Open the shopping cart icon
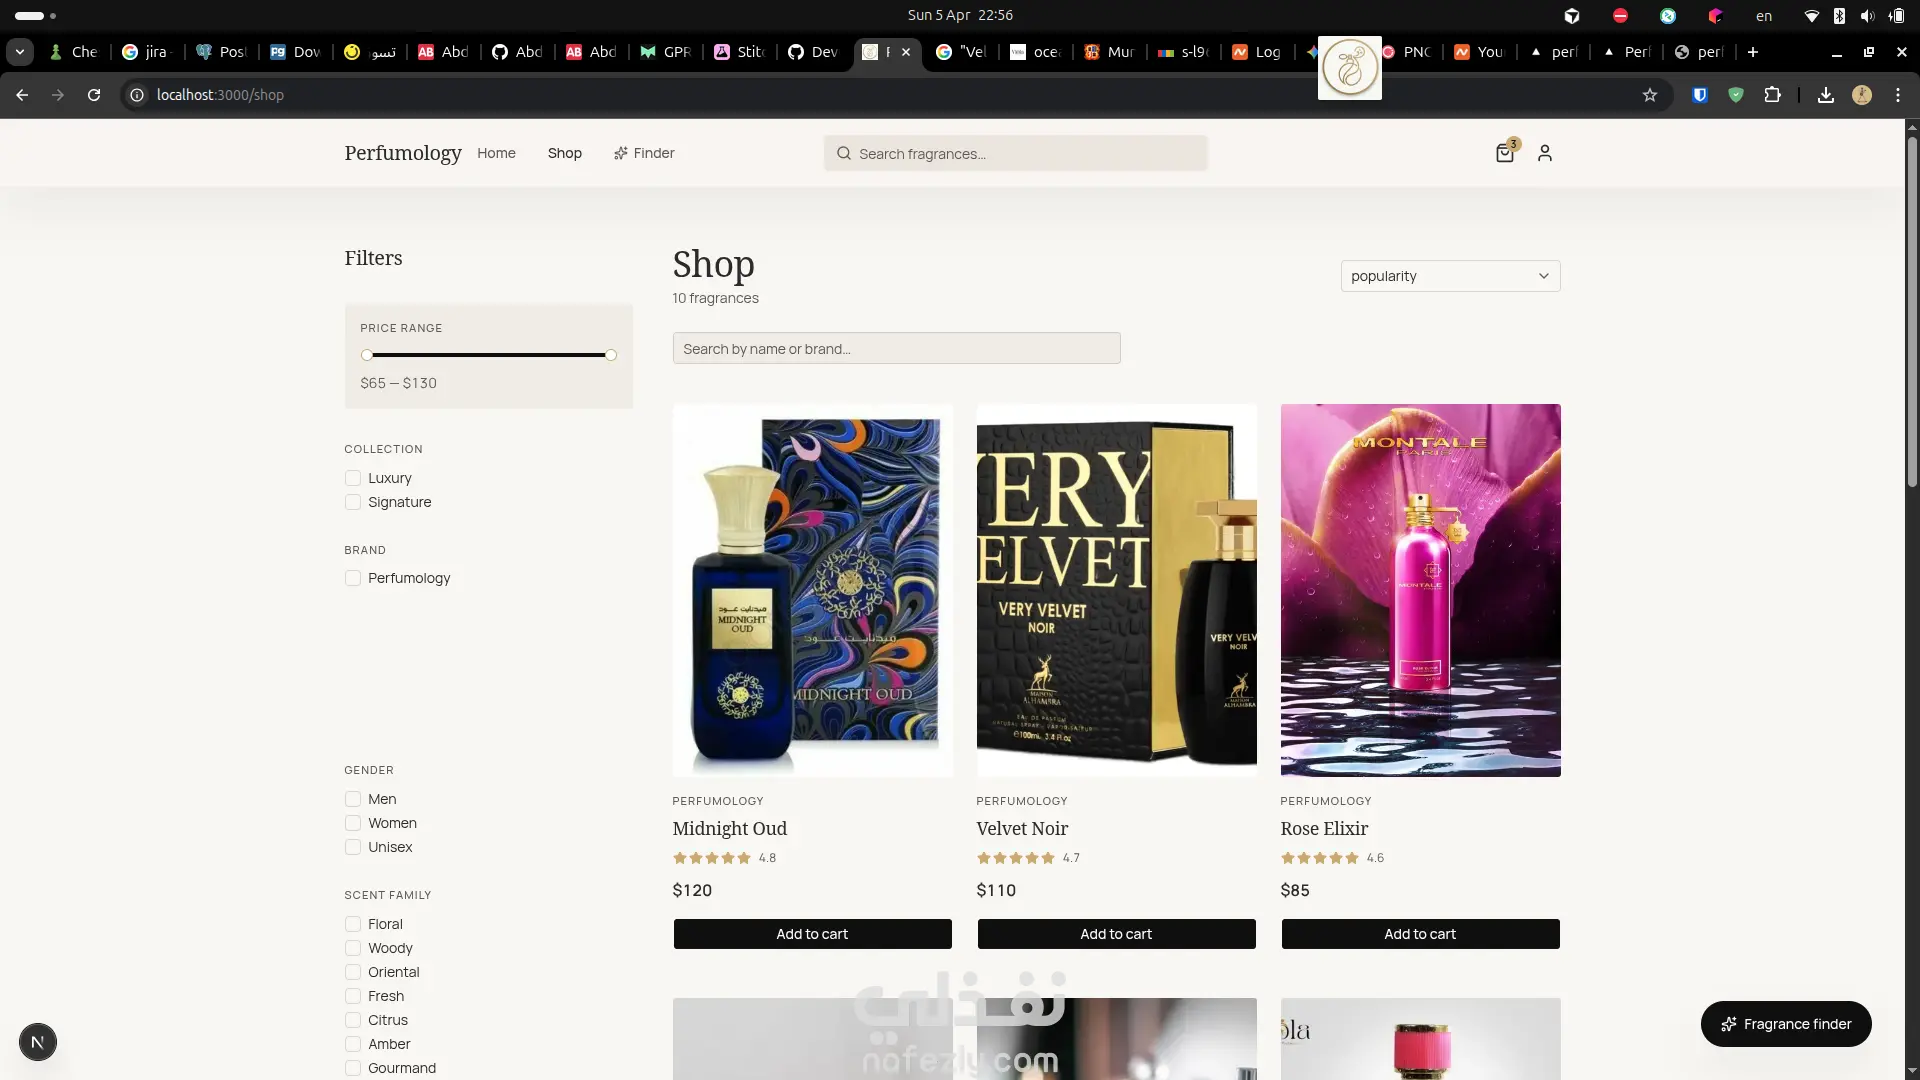 click(x=1504, y=153)
